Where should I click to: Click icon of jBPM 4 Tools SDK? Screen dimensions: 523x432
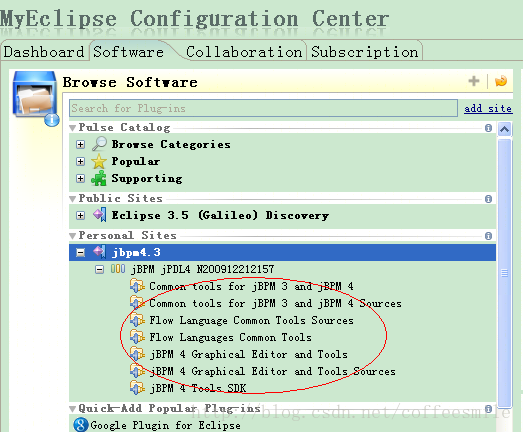pyautogui.click(x=137, y=388)
